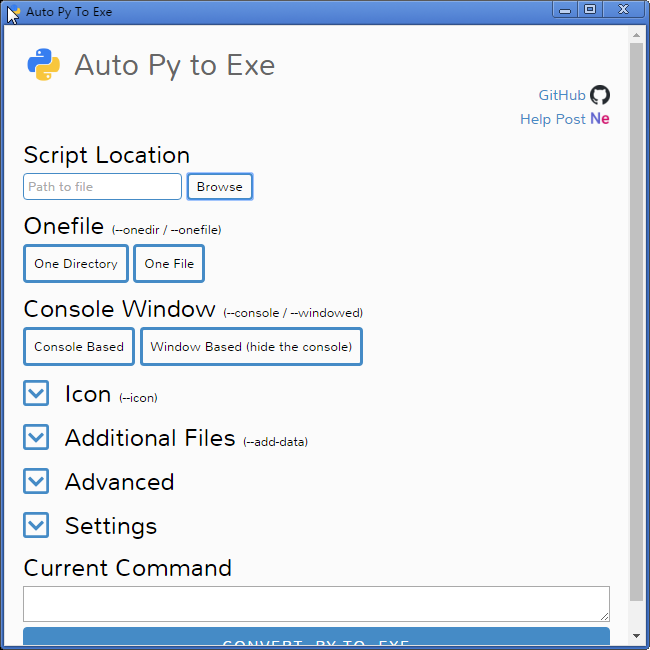
Task: Expand the Additional Files section chevron
Action: [x=36, y=437]
